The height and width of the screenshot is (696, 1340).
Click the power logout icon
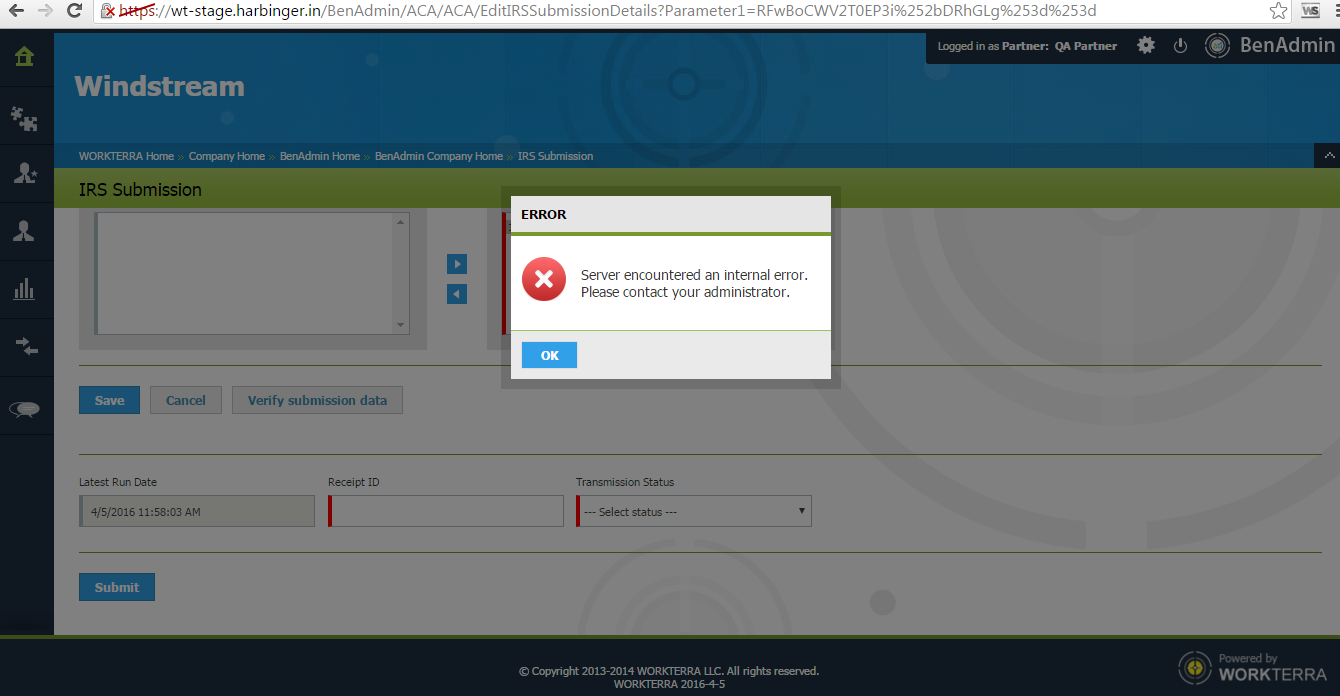tap(1180, 46)
